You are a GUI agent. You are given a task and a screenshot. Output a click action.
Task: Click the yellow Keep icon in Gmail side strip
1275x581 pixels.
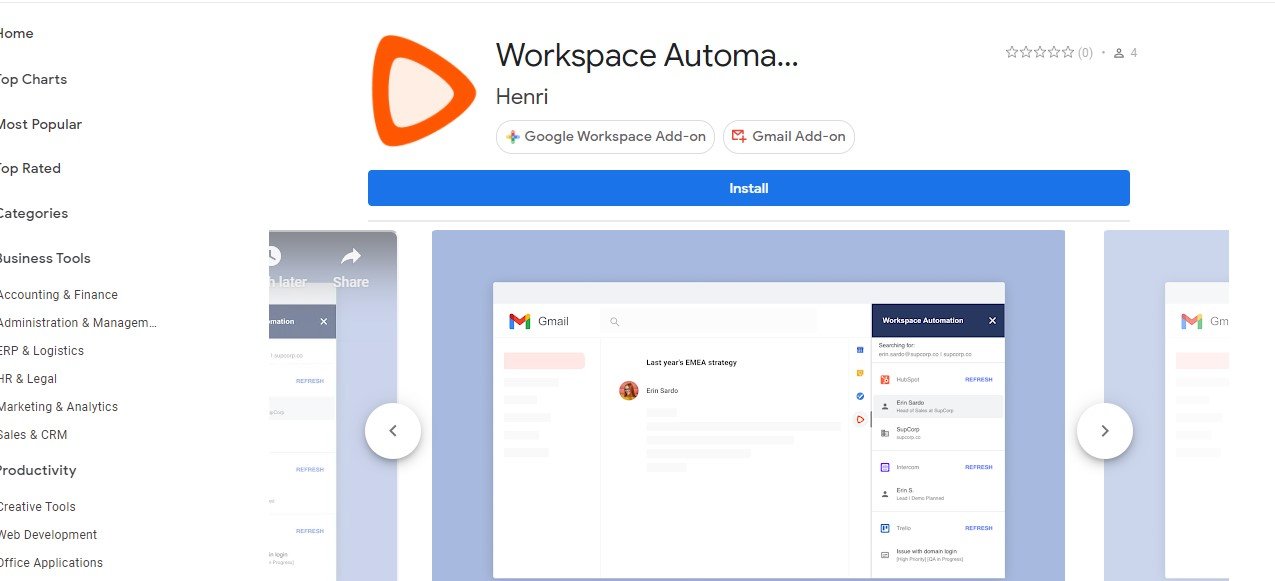tap(860, 373)
